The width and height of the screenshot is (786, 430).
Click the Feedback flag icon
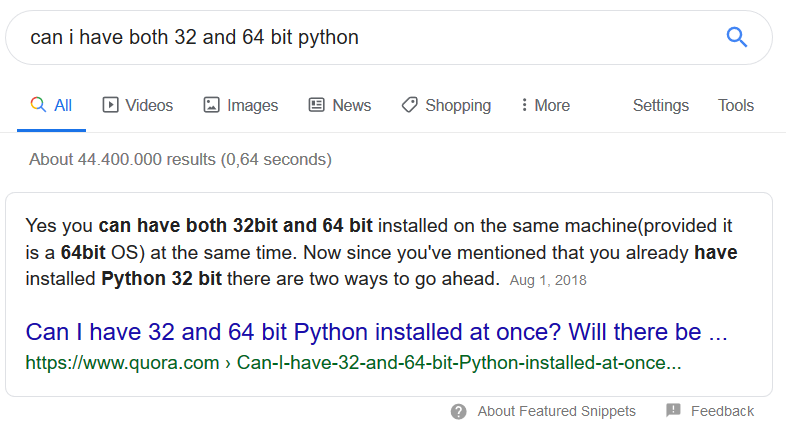(673, 410)
